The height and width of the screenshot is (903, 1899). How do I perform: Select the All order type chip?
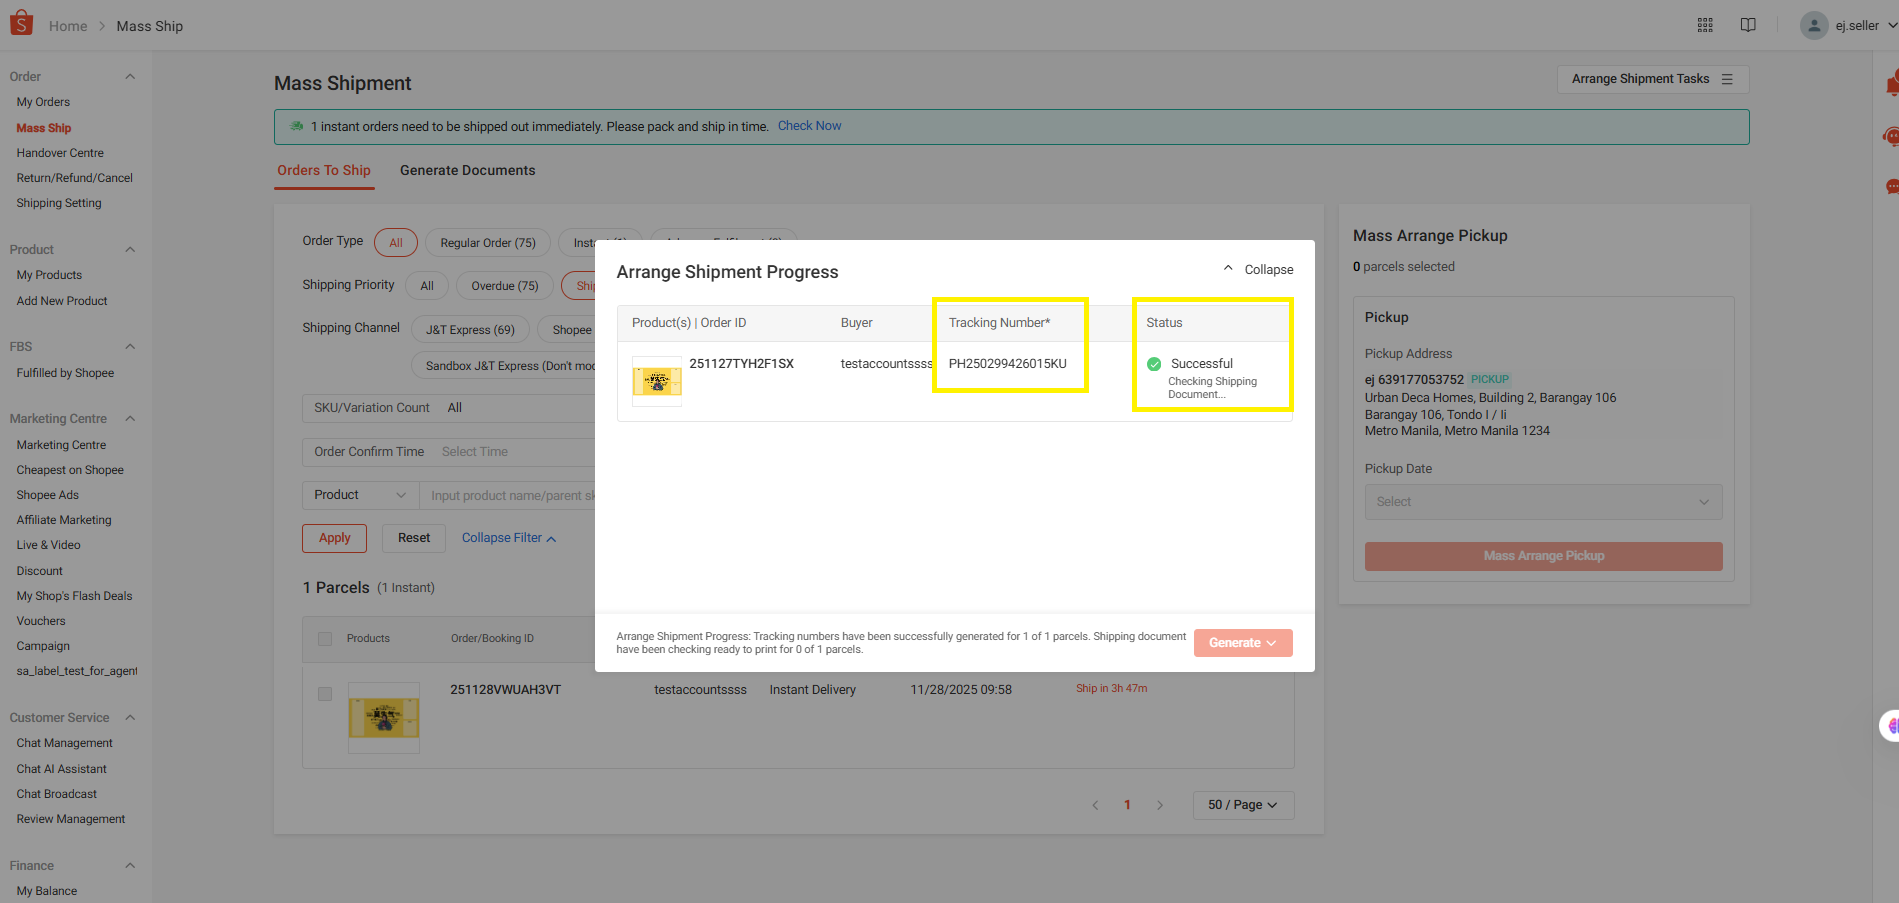396,243
